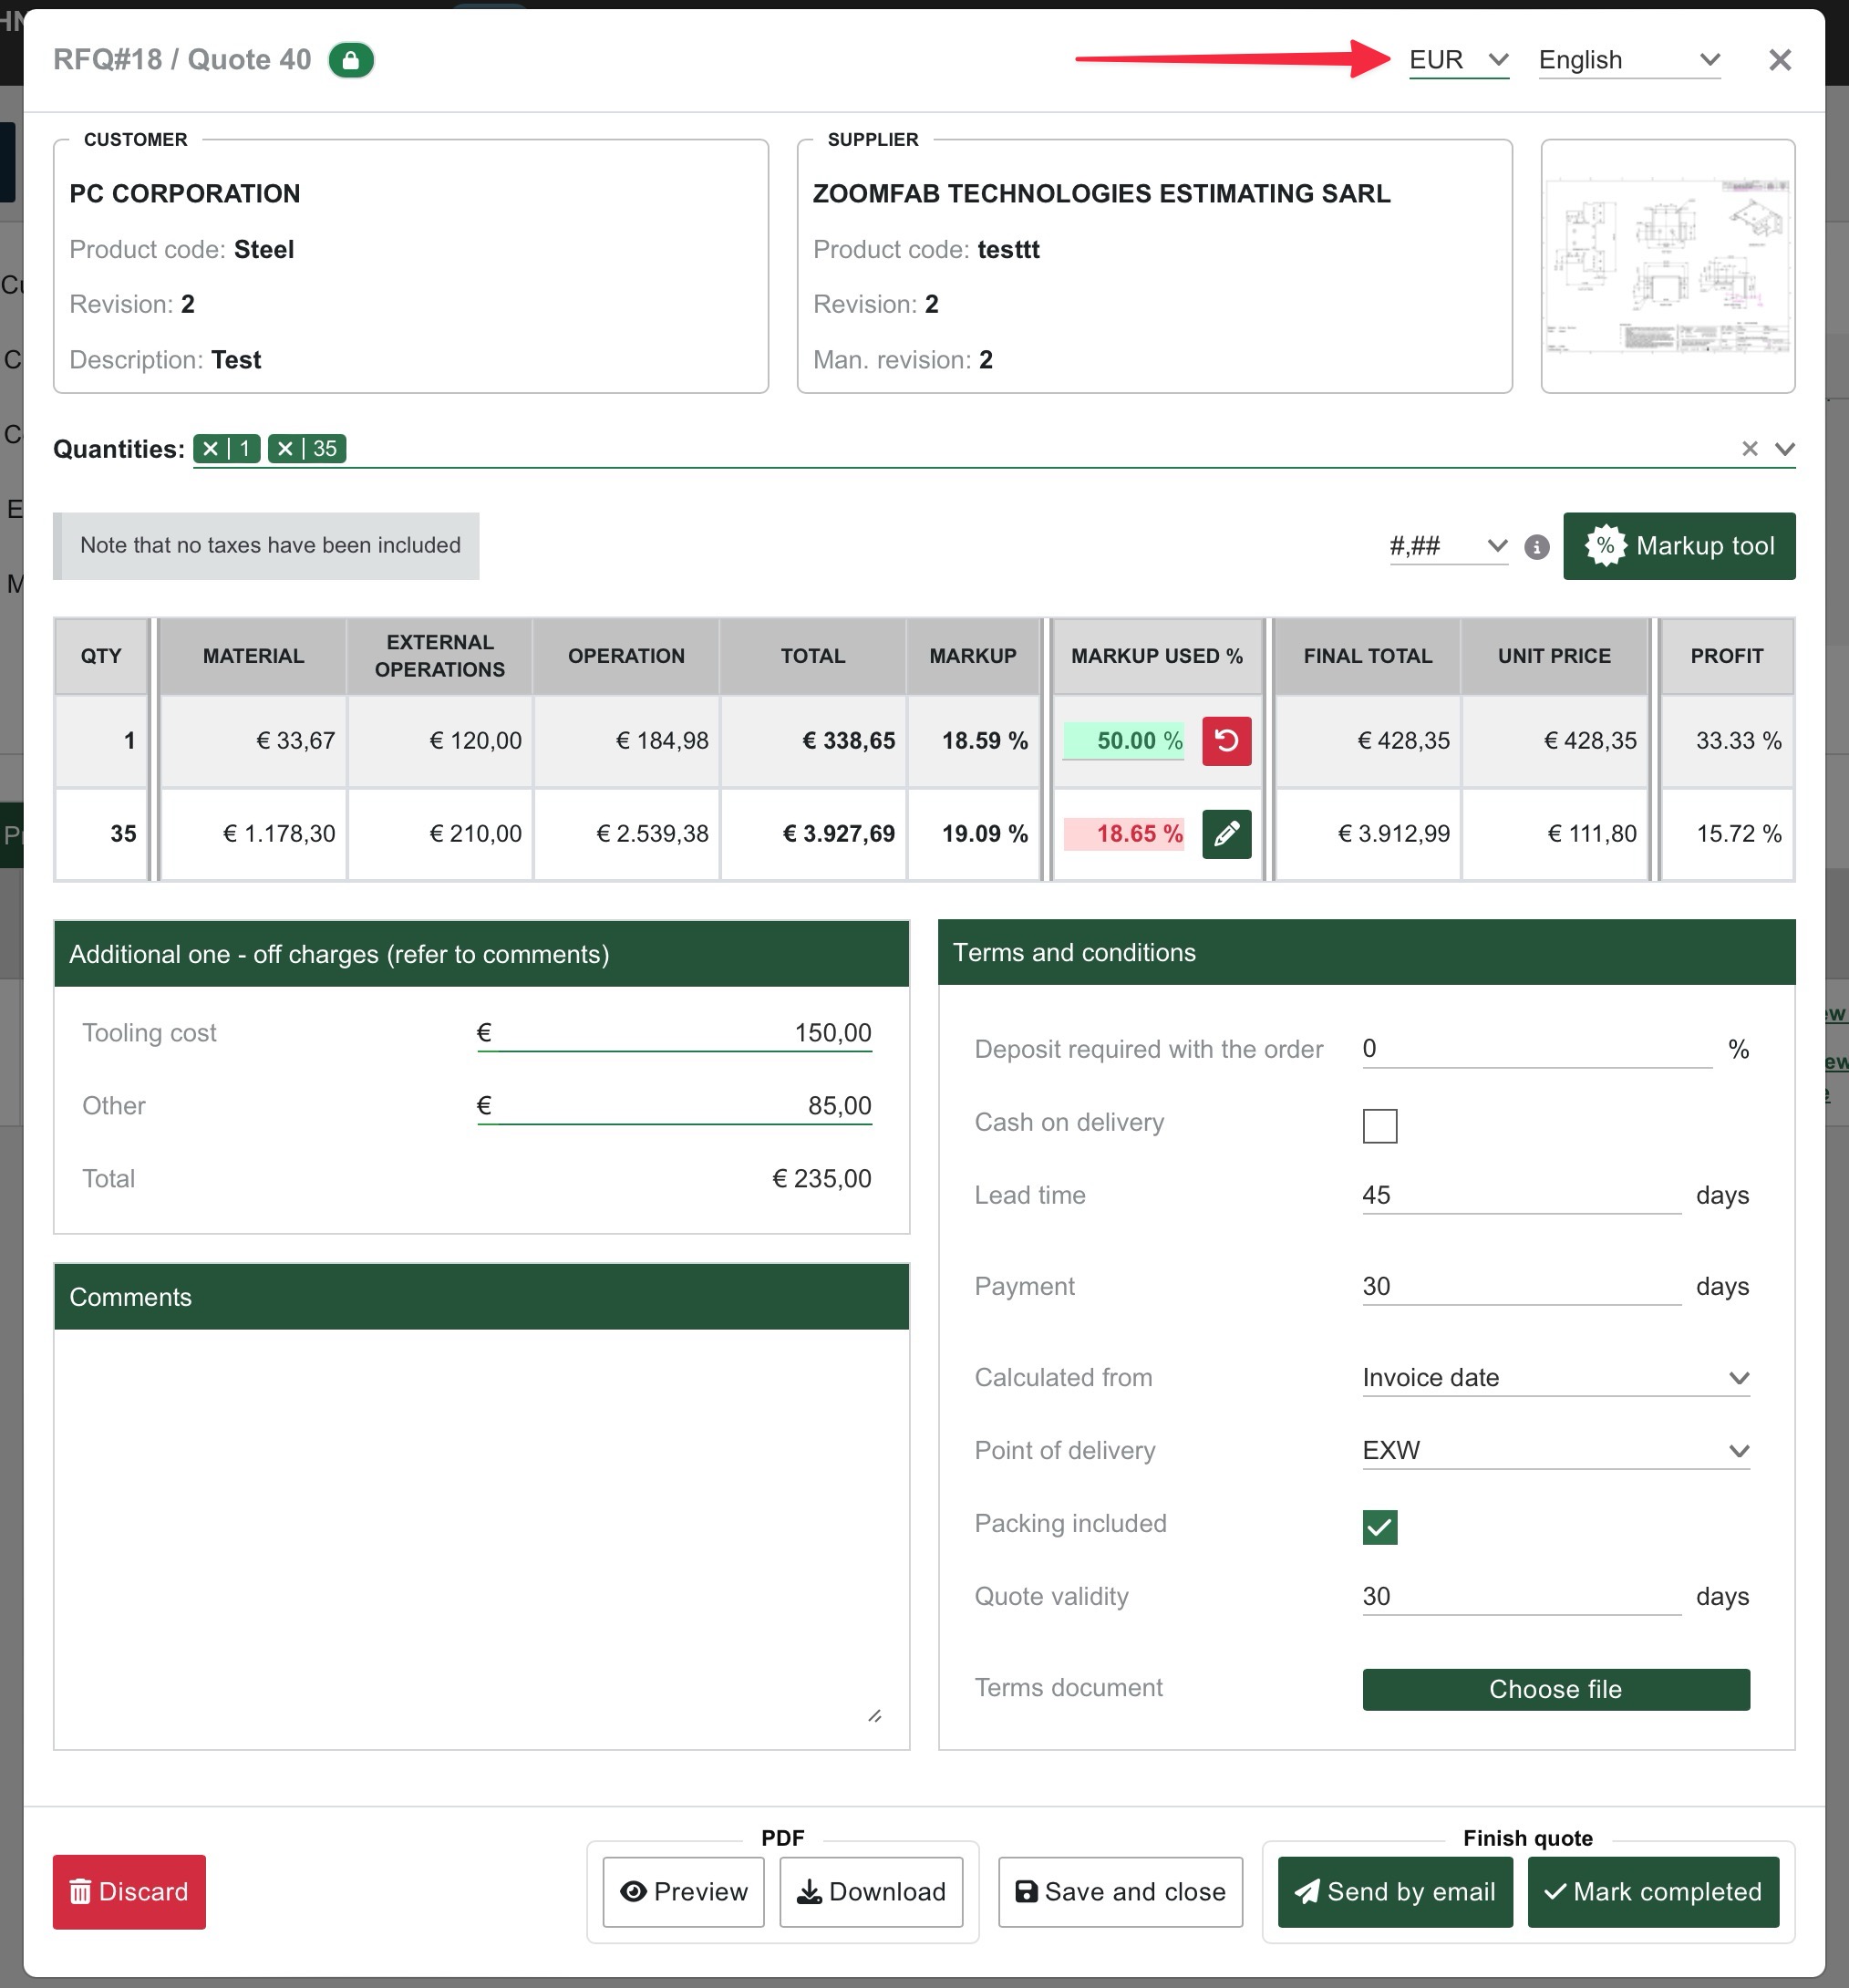Screen dimensions: 1849x1988
Task: Remove quantity 35 tag
Action: point(286,449)
